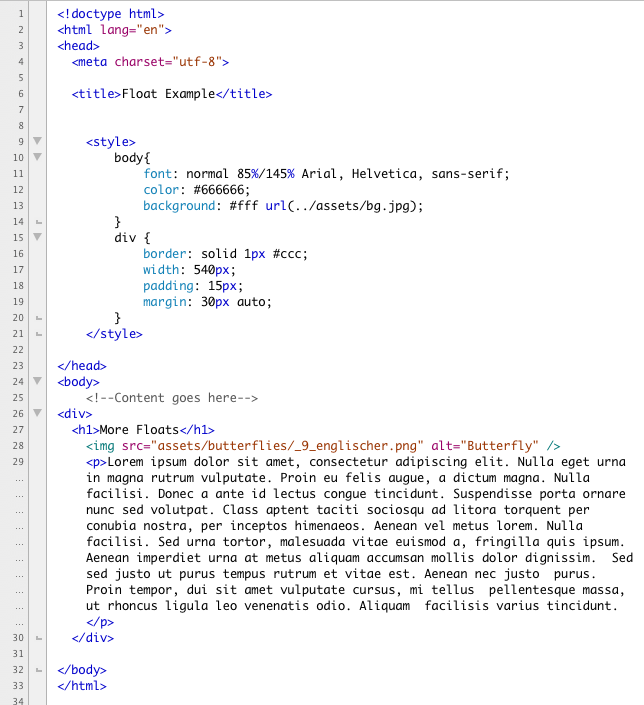Click the "Content goes here" comment
Screen dimensions: 644x705
click(x=179, y=398)
